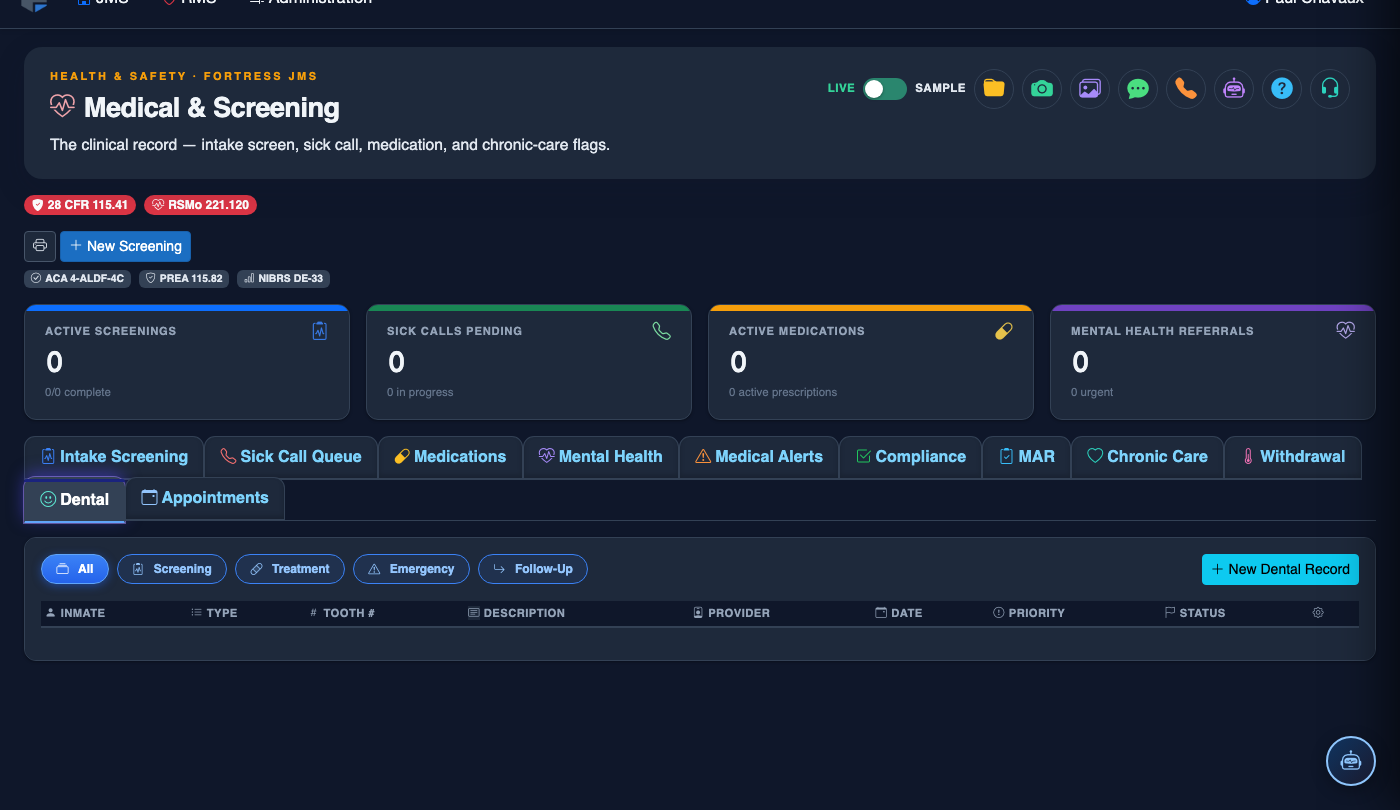
Task: Click the RSMo 221.120 red badge
Action: pyautogui.click(x=201, y=205)
